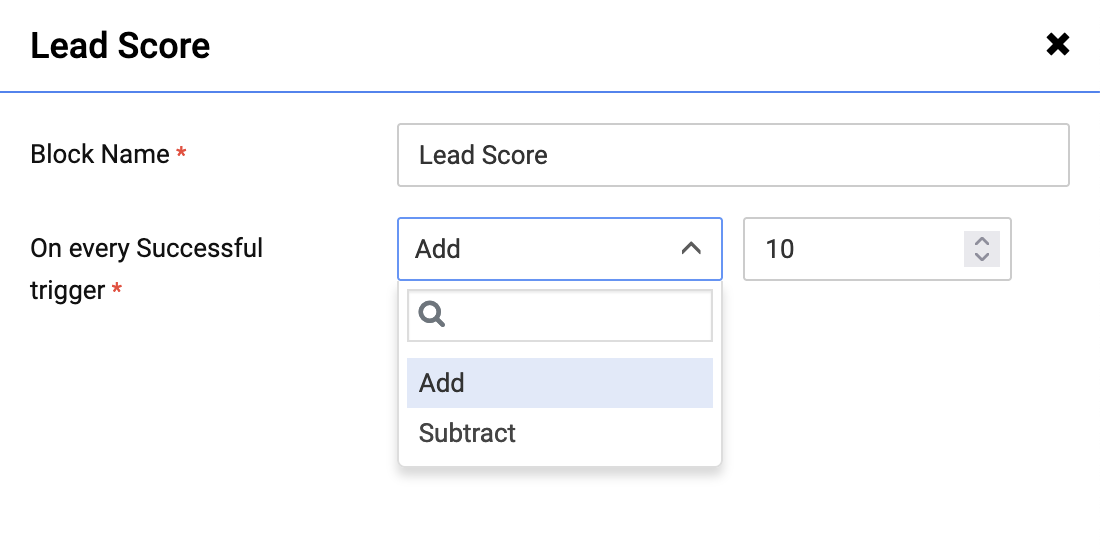
Task: Decrease the score value with down arrow
Action: (x=981, y=257)
